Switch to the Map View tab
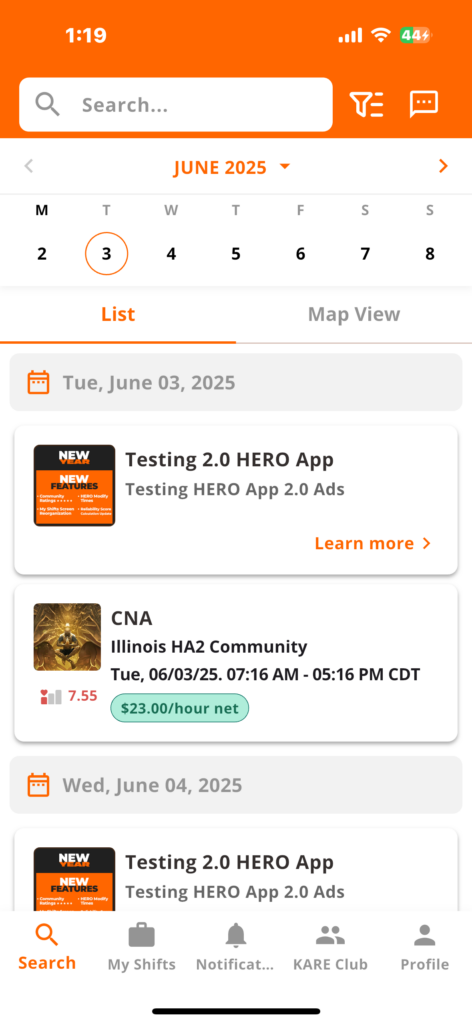 (354, 314)
